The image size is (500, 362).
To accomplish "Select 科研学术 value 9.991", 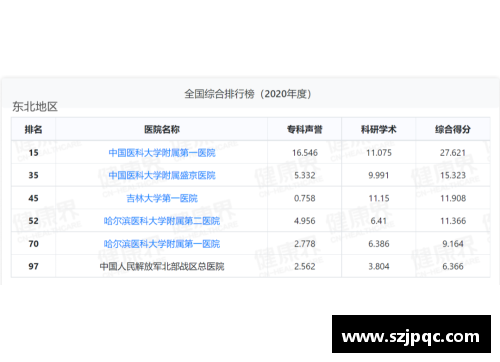I will coord(379,175).
